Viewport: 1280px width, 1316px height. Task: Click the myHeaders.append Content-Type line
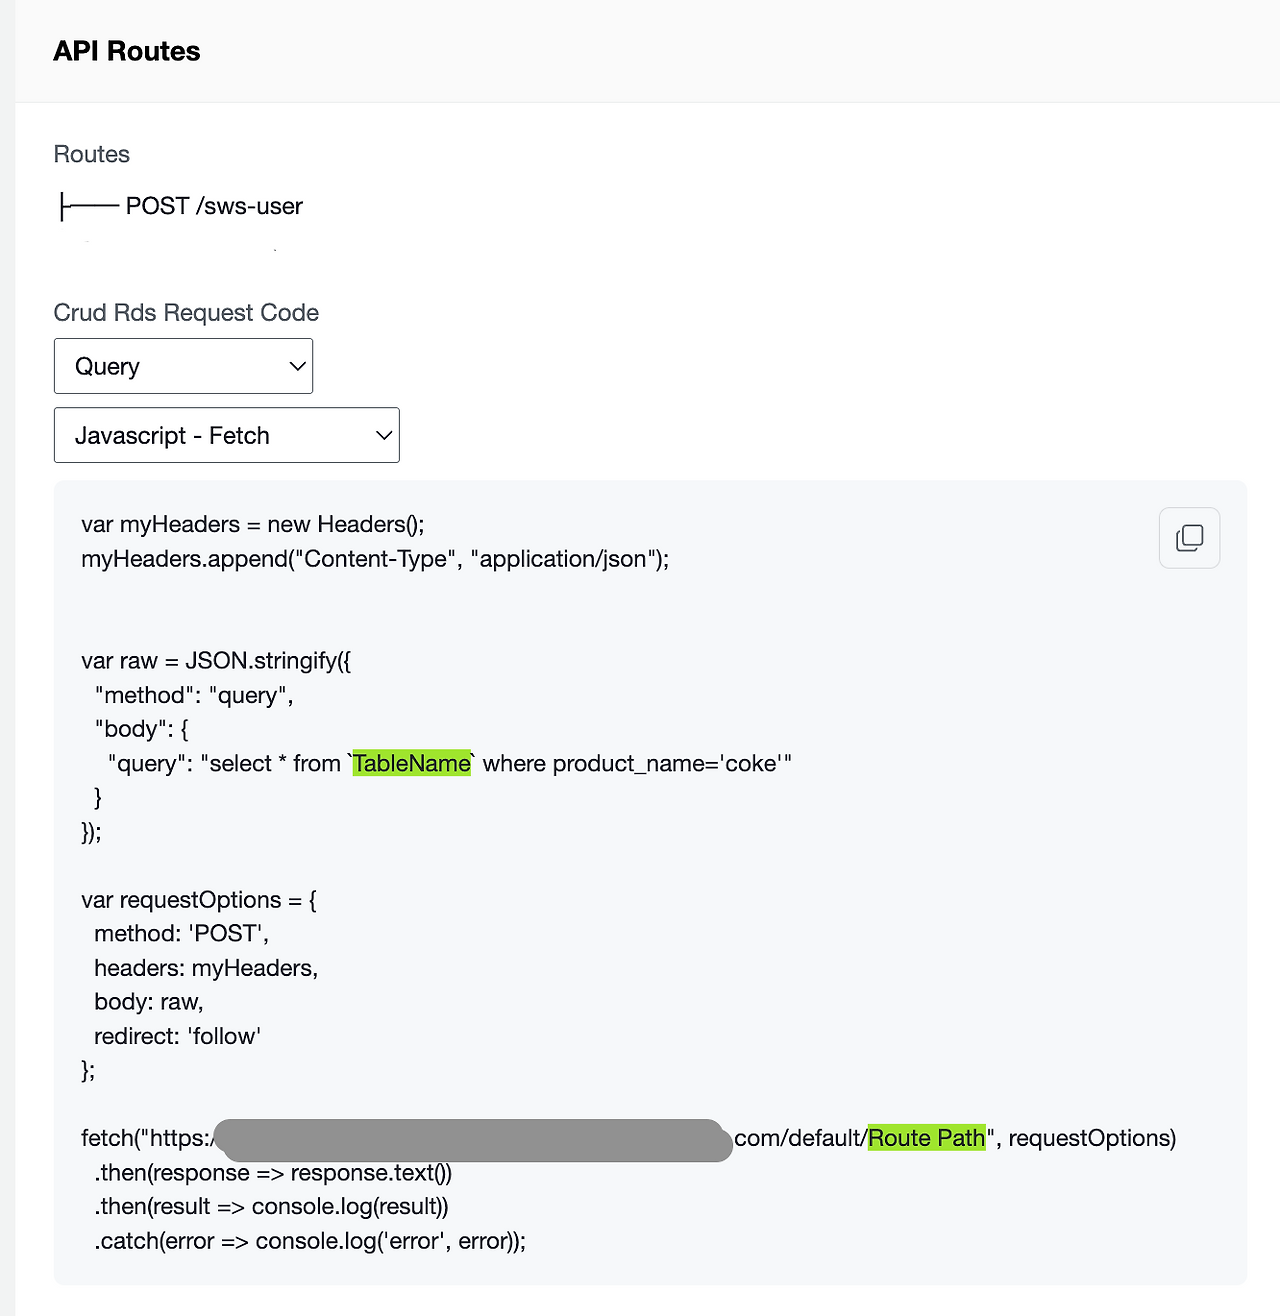coord(375,558)
